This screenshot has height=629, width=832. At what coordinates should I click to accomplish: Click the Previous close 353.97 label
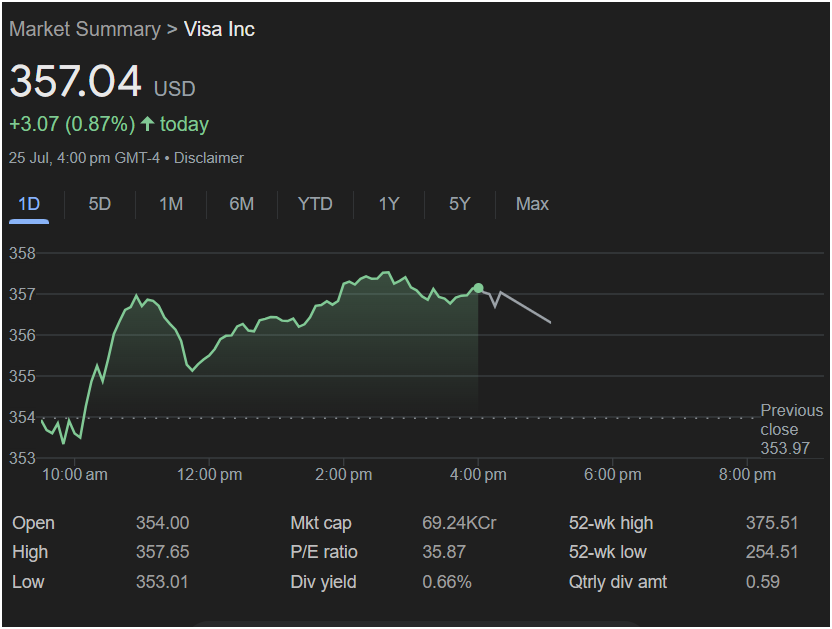[x=791, y=429]
